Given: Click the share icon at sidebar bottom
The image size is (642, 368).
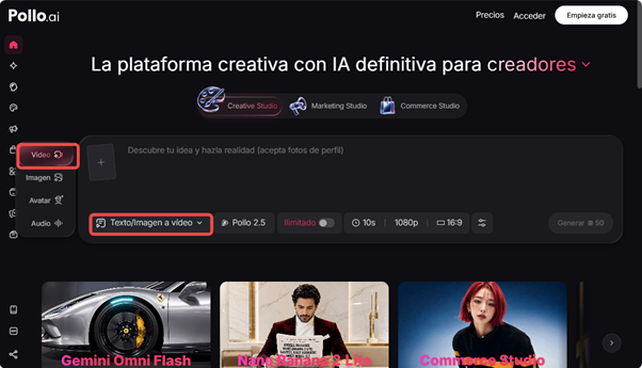Looking at the screenshot, I should (x=14, y=354).
